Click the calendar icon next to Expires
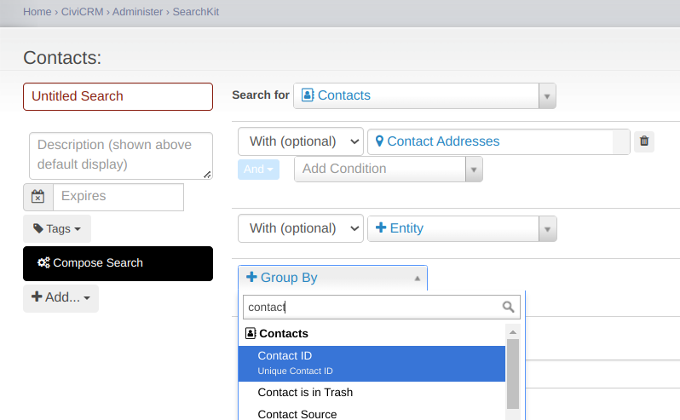The image size is (680, 420). 38,197
